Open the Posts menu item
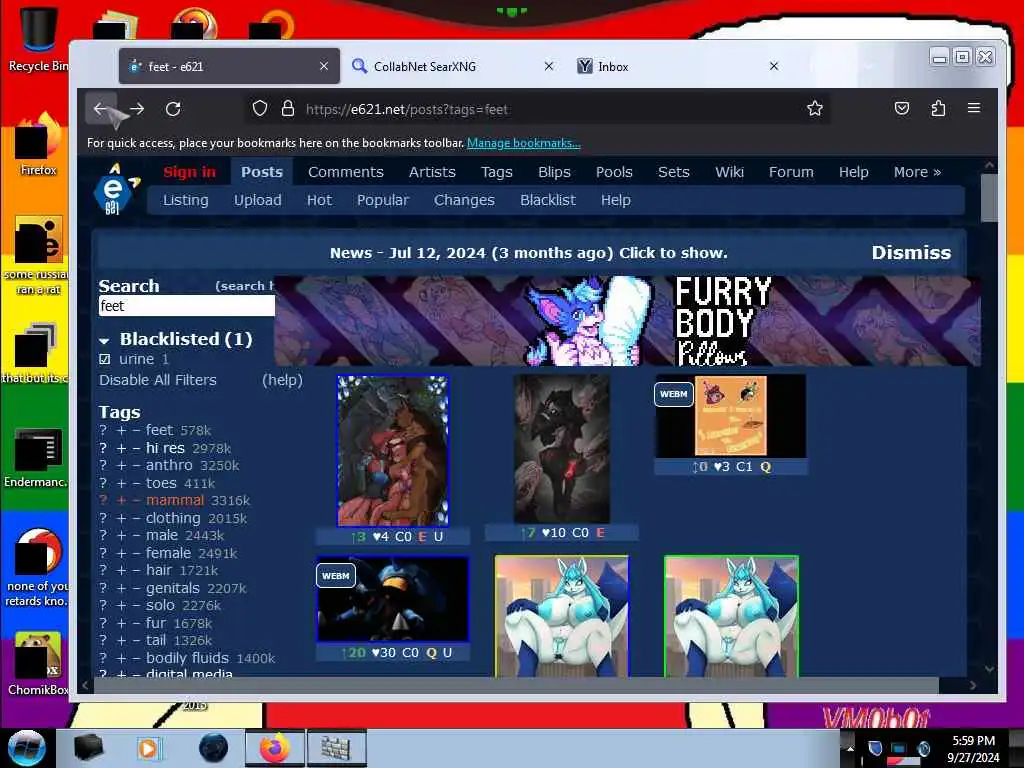This screenshot has width=1024, height=768. (262, 172)
